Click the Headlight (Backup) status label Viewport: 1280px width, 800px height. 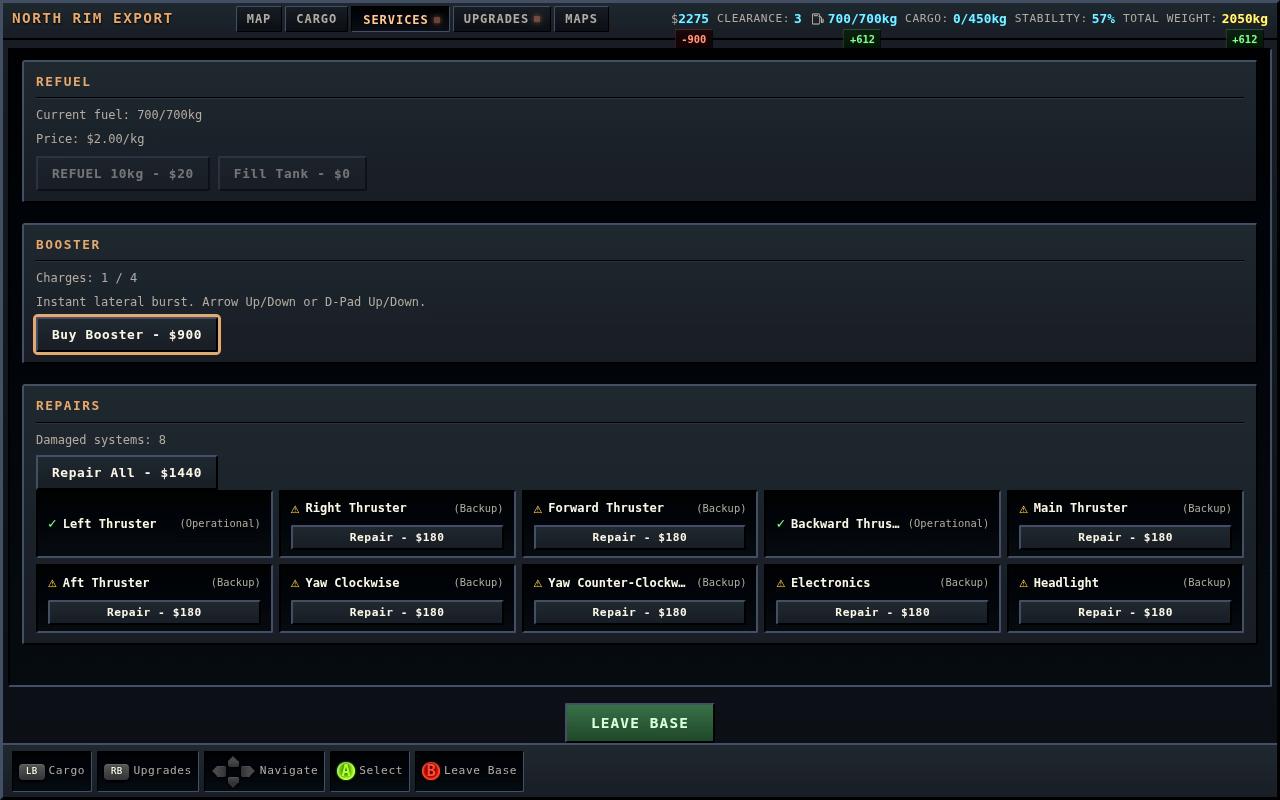tap(1207, 583)
